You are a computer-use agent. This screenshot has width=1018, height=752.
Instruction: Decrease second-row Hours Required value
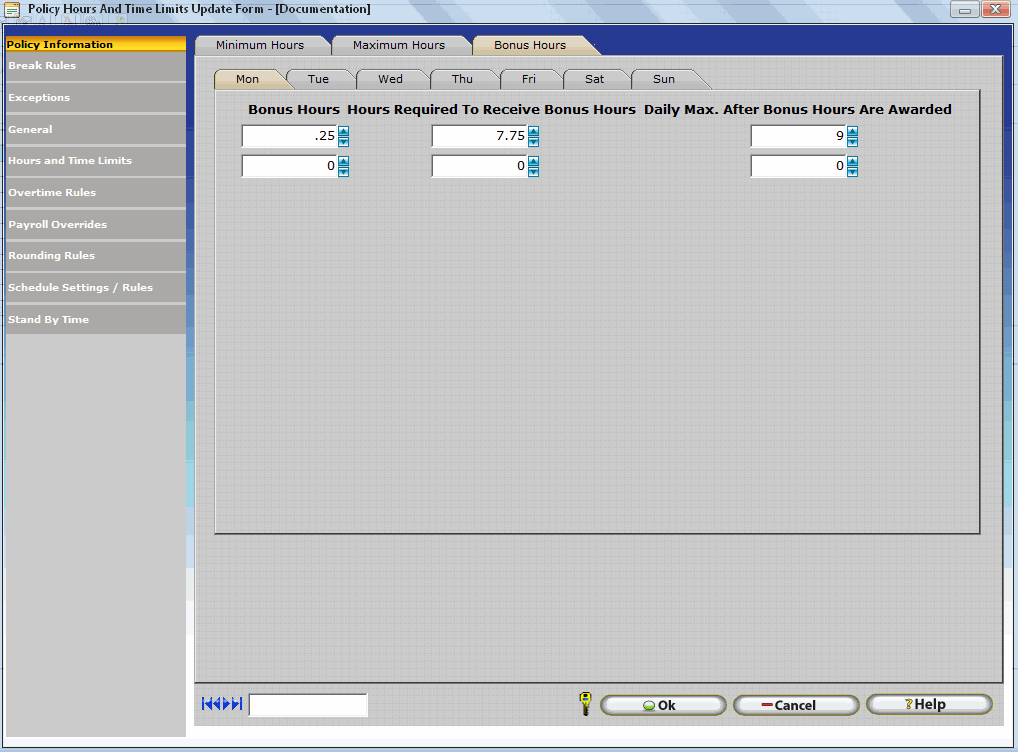[534, 171]
